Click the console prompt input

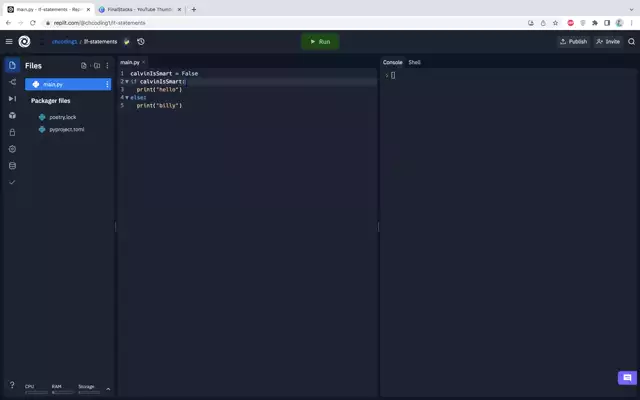click(393, 76)
